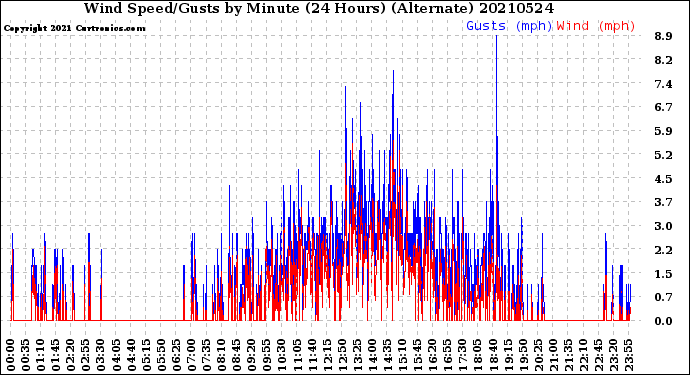Click the 7.4 y-axis label
690x375 pixels.
pos(664,84)
